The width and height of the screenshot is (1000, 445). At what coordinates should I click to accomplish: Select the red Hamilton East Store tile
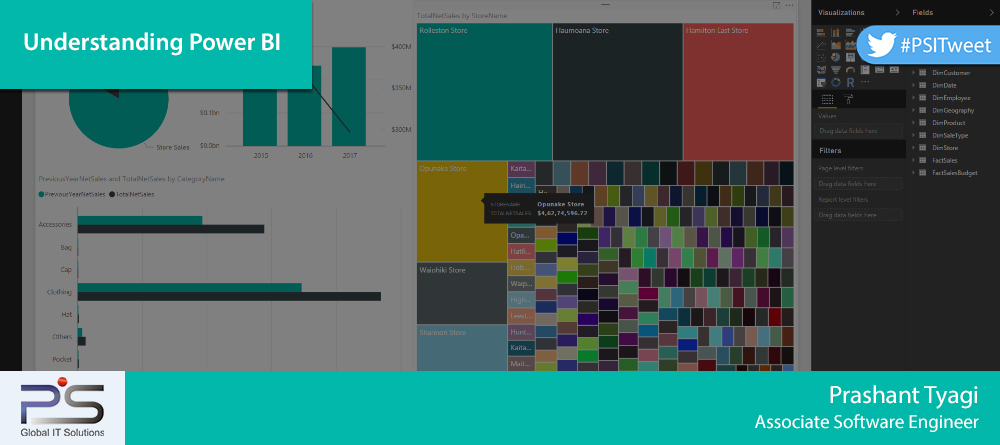point(738,92)
